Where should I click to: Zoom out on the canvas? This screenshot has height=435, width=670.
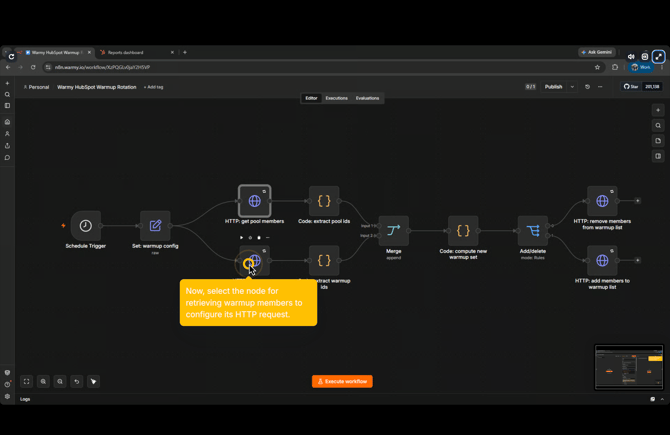click(x=60, y=382)
